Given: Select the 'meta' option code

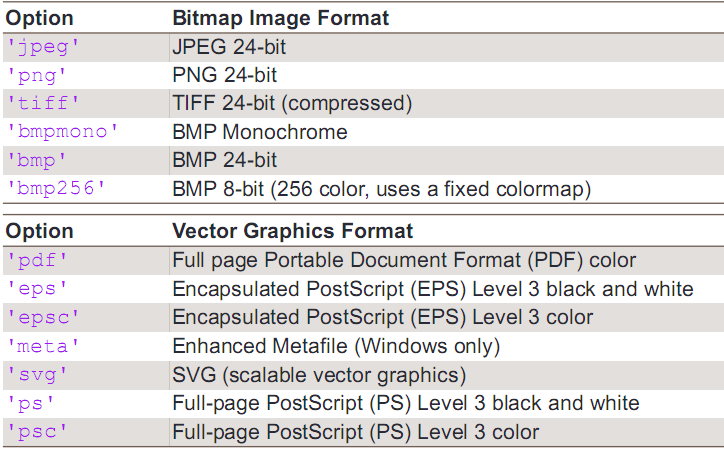Looking at the screenshot, I should pos(42,346).
